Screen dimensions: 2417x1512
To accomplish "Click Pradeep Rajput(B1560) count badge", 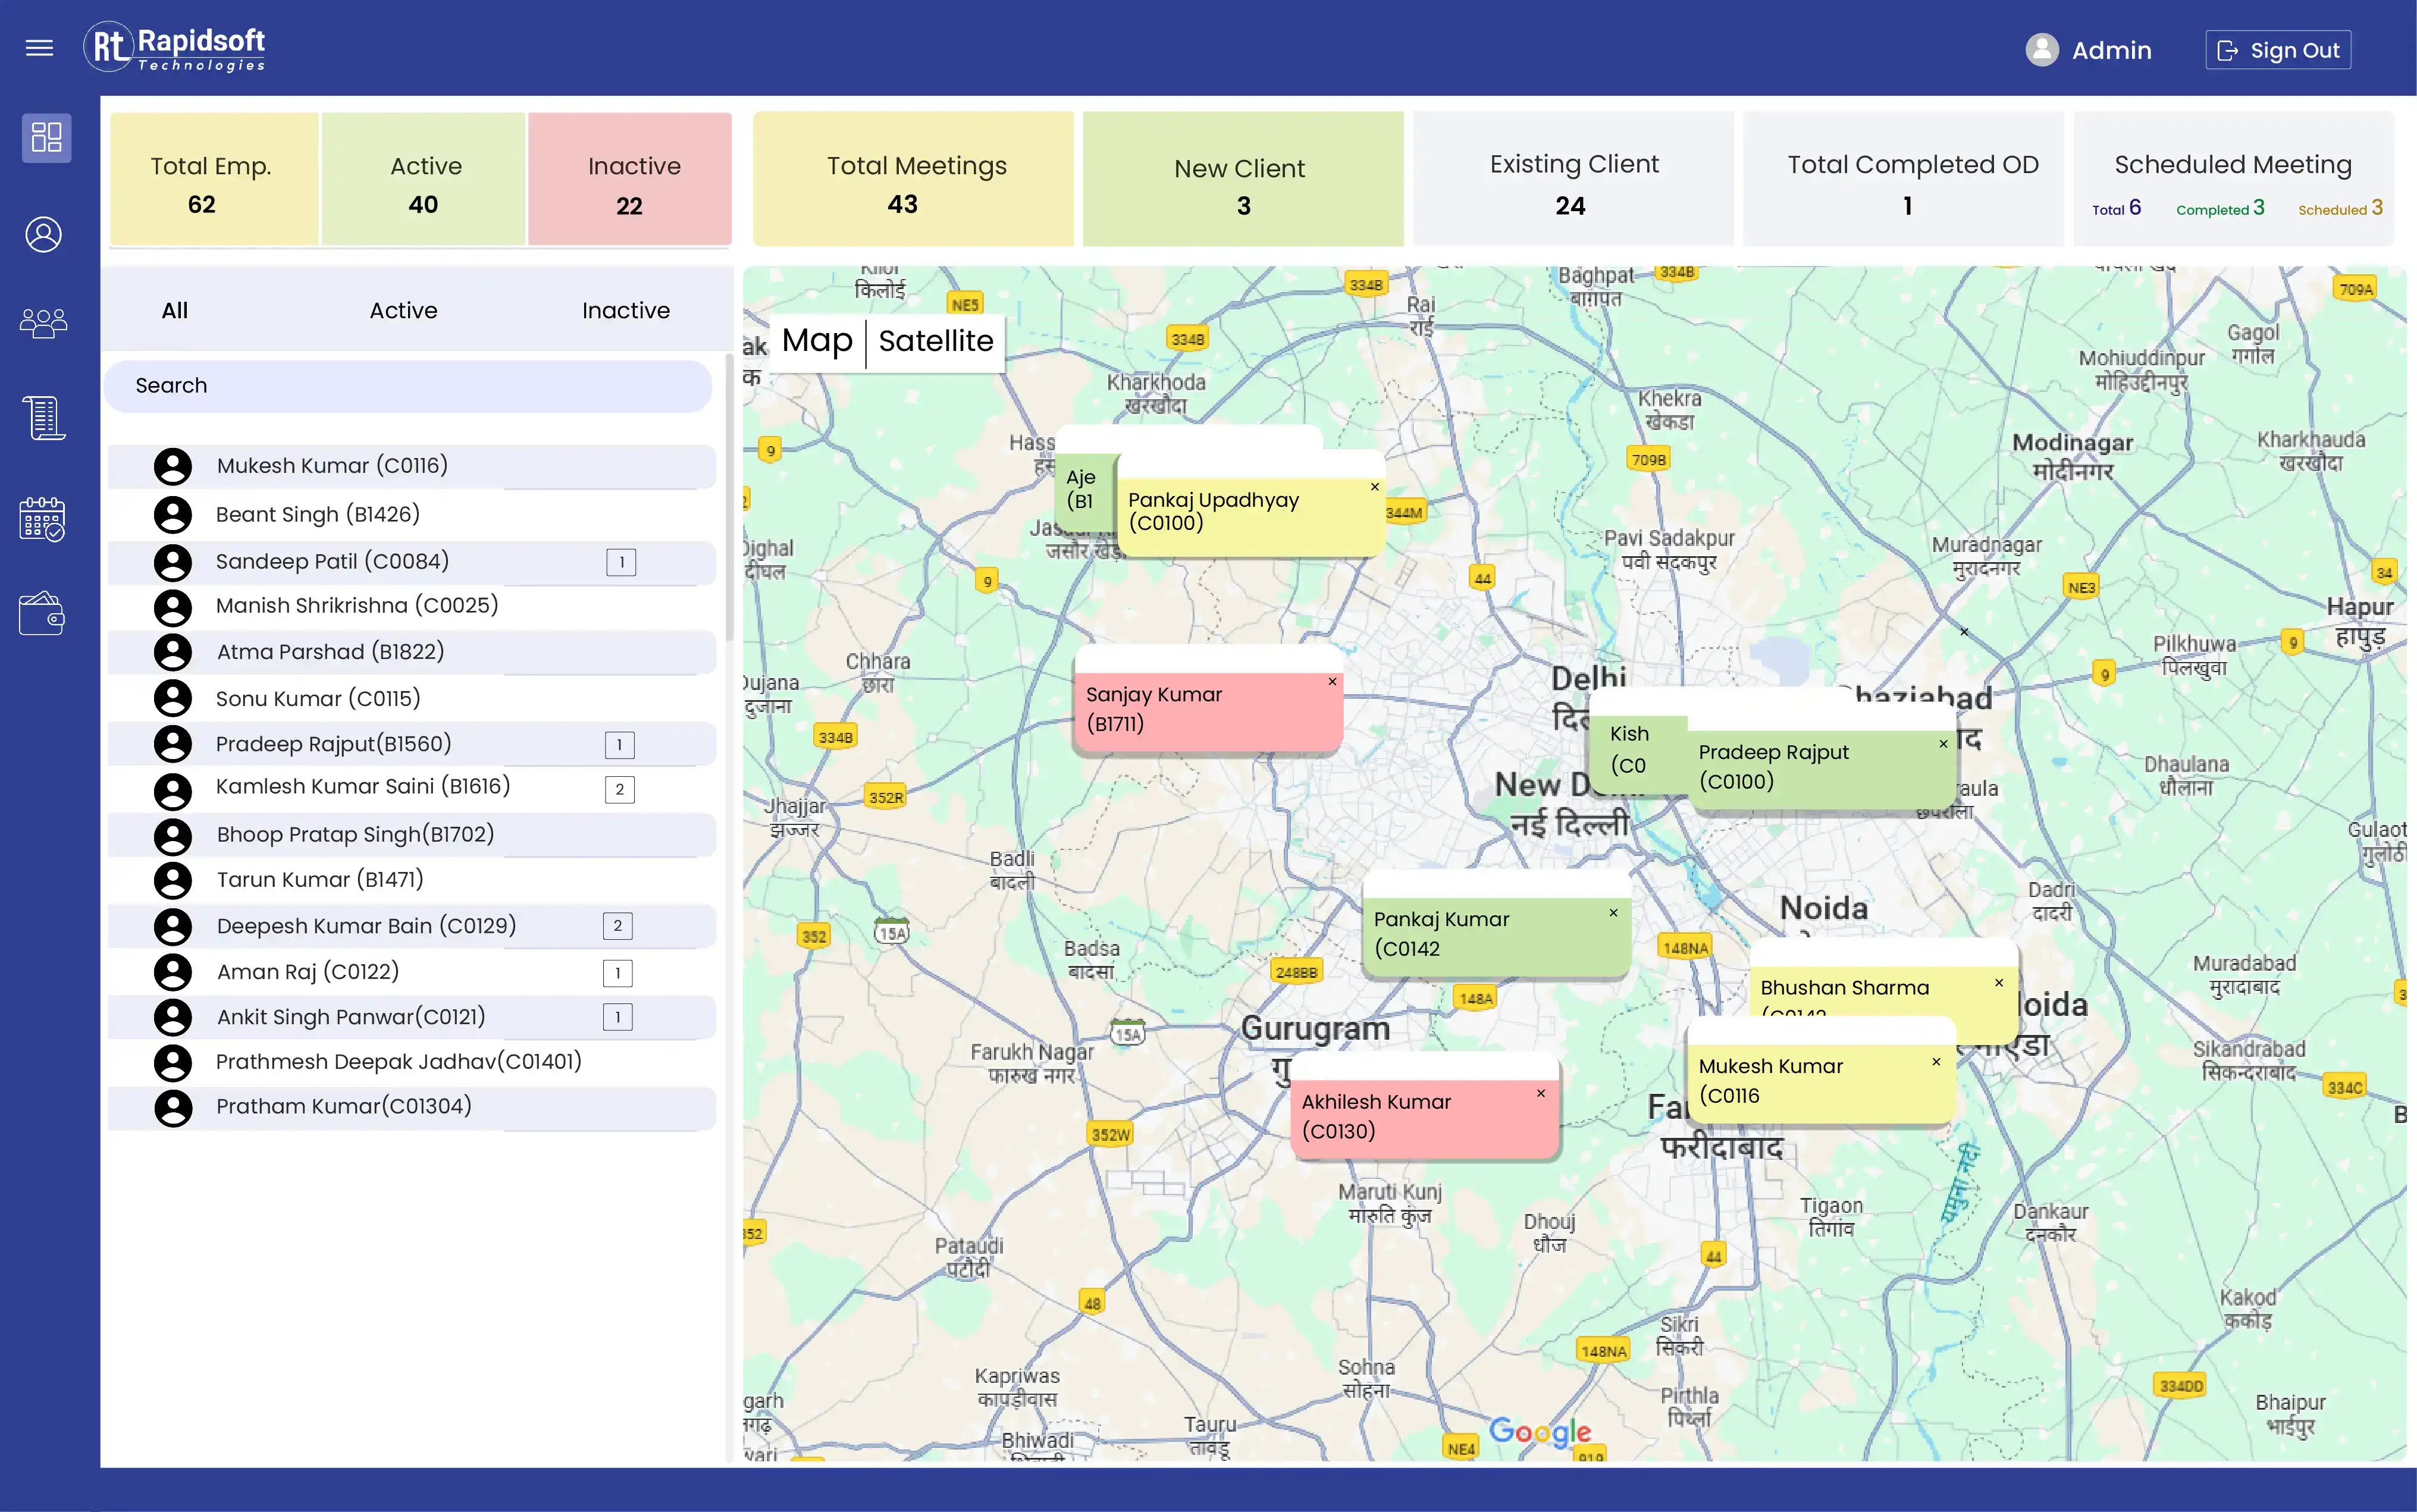I will tap(619, 745).
